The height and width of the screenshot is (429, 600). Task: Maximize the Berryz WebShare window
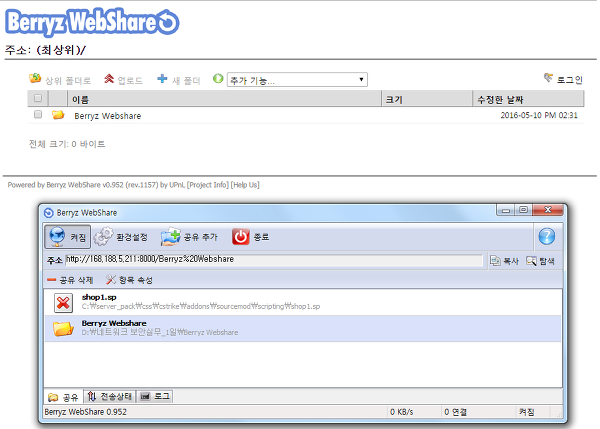click(523, 210)
